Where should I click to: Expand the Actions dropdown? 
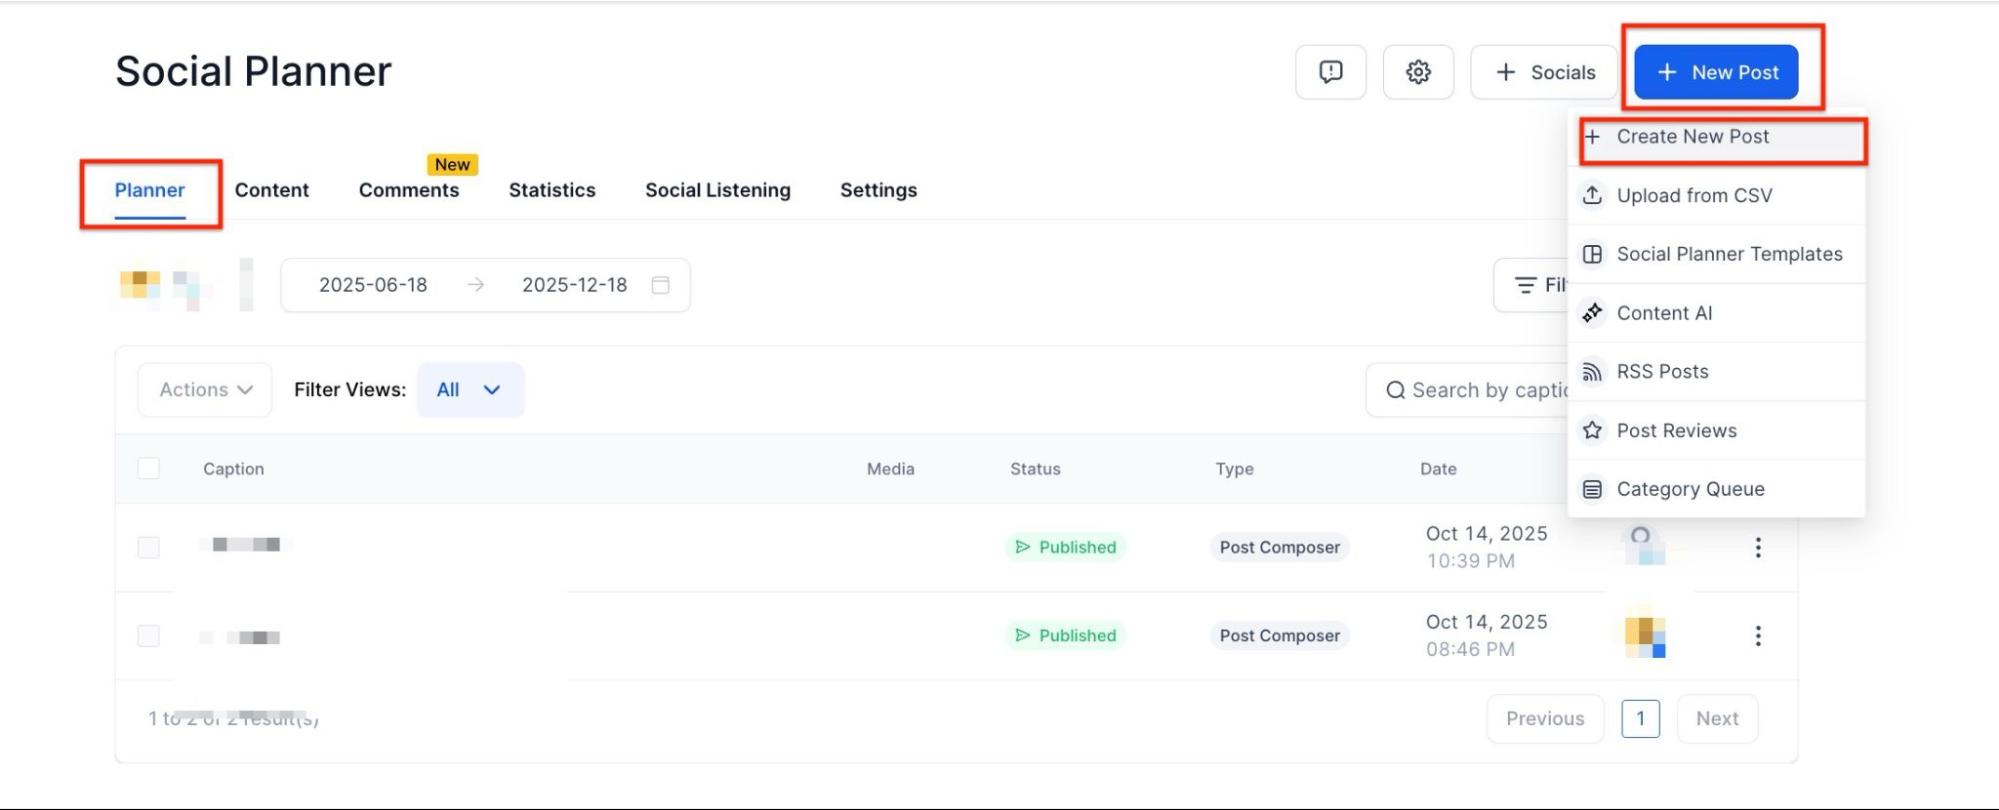(x=205, y=390)
